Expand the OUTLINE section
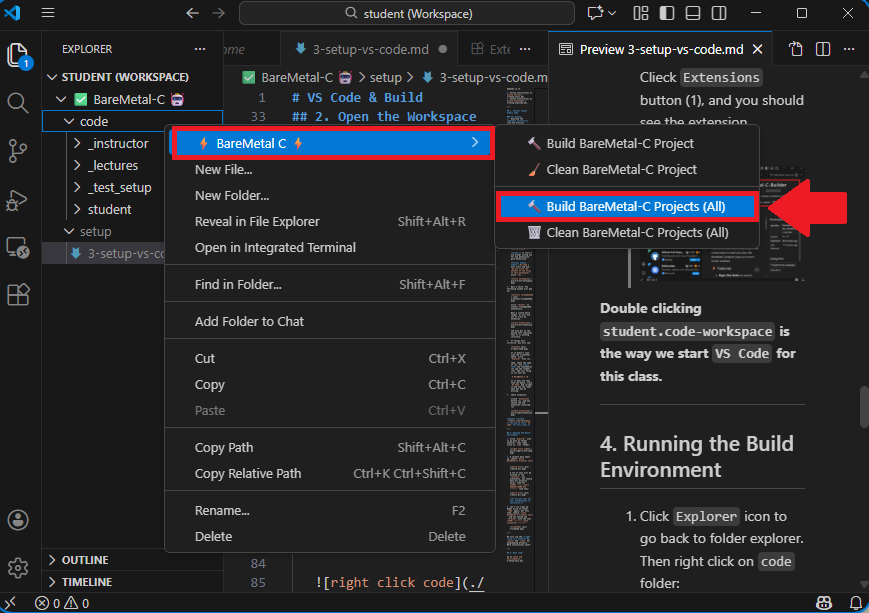 pyautogui.click(x=85, y=560)
